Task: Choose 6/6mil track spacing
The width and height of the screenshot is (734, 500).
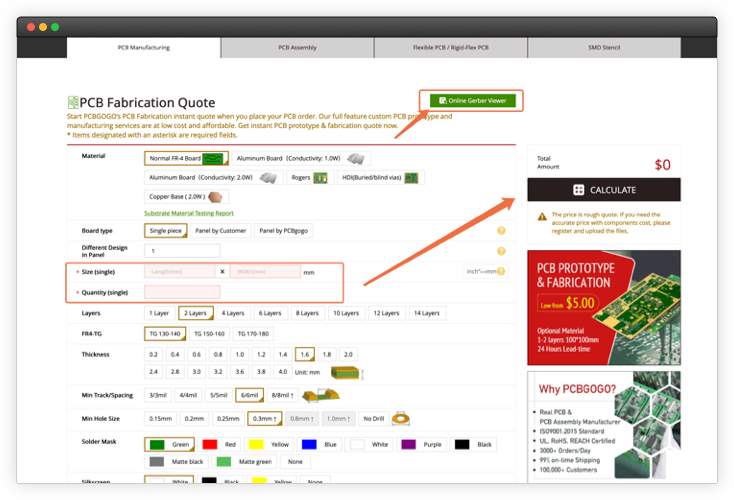Action: coord(250,395)
